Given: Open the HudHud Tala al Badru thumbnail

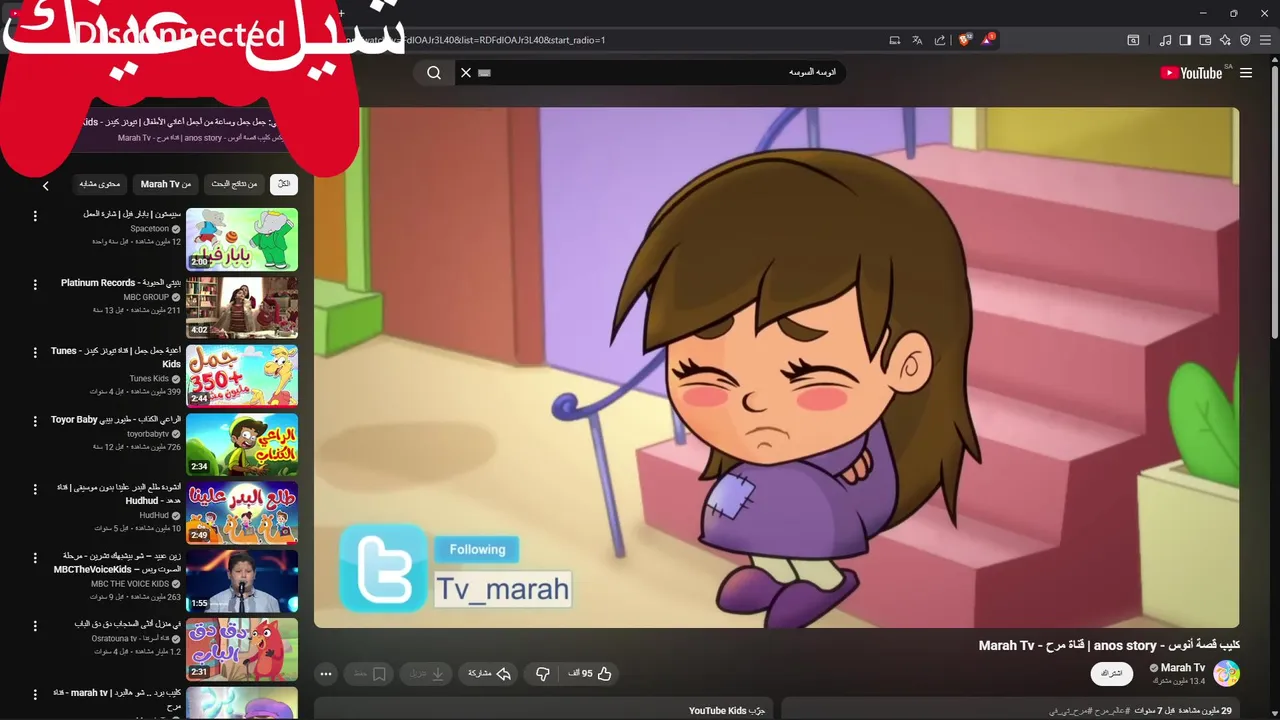Looking at the screenshot, I should tap(242, 512).
